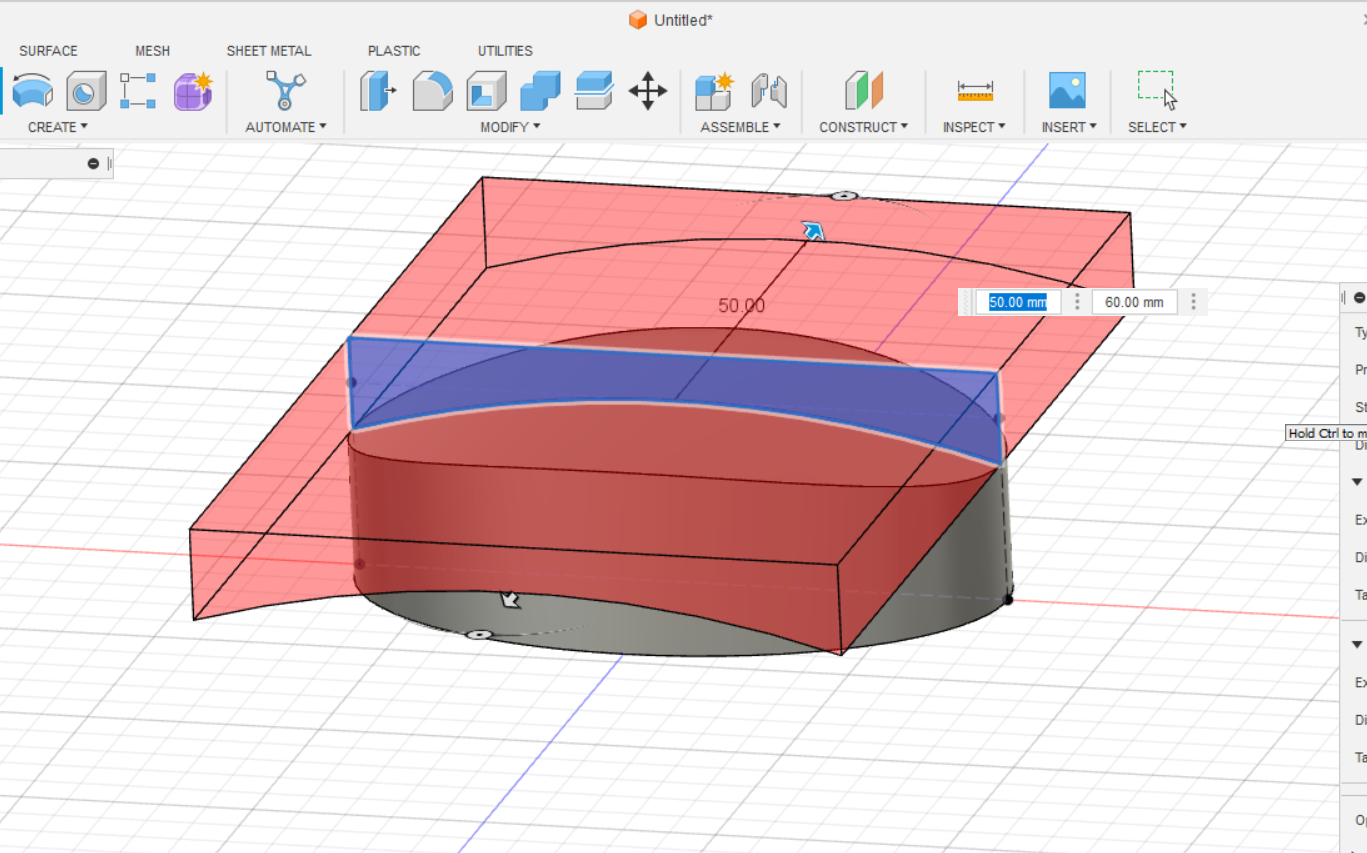
Task: Collapse the second dialog section triangle
Action: click(x=1357, y=645)
